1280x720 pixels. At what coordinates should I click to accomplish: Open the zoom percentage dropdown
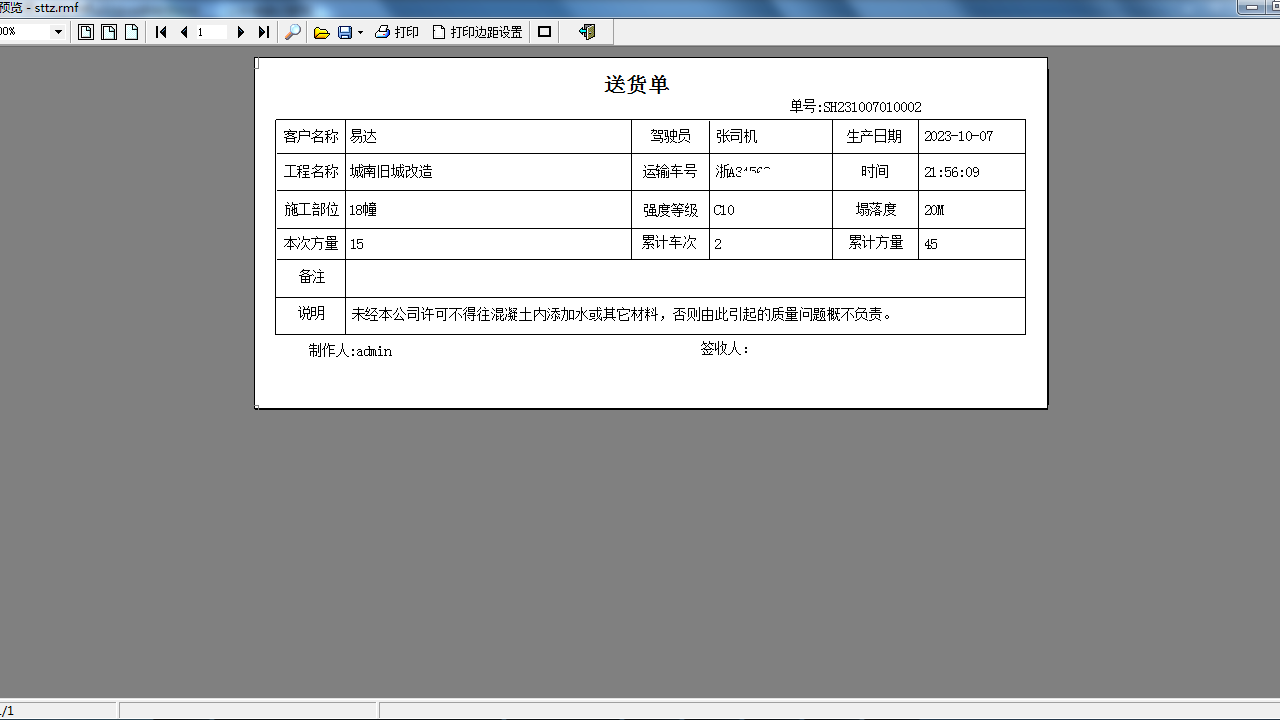[58, 32]
